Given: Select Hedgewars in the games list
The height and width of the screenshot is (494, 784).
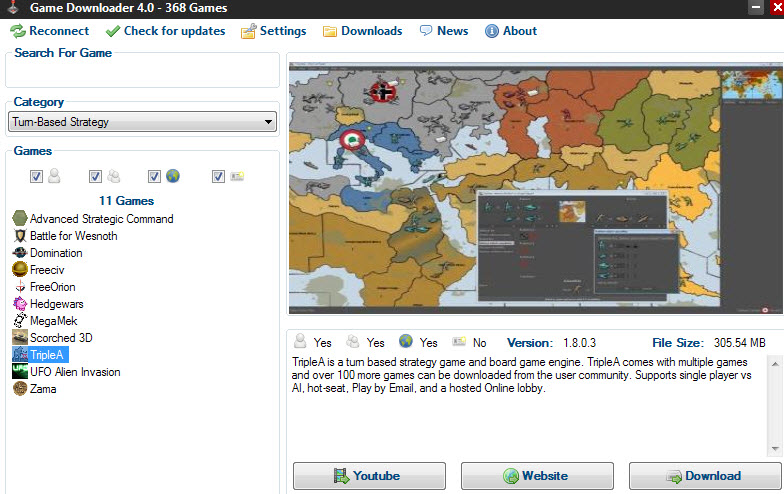Looking at the screenshot, I should [56, 304].
